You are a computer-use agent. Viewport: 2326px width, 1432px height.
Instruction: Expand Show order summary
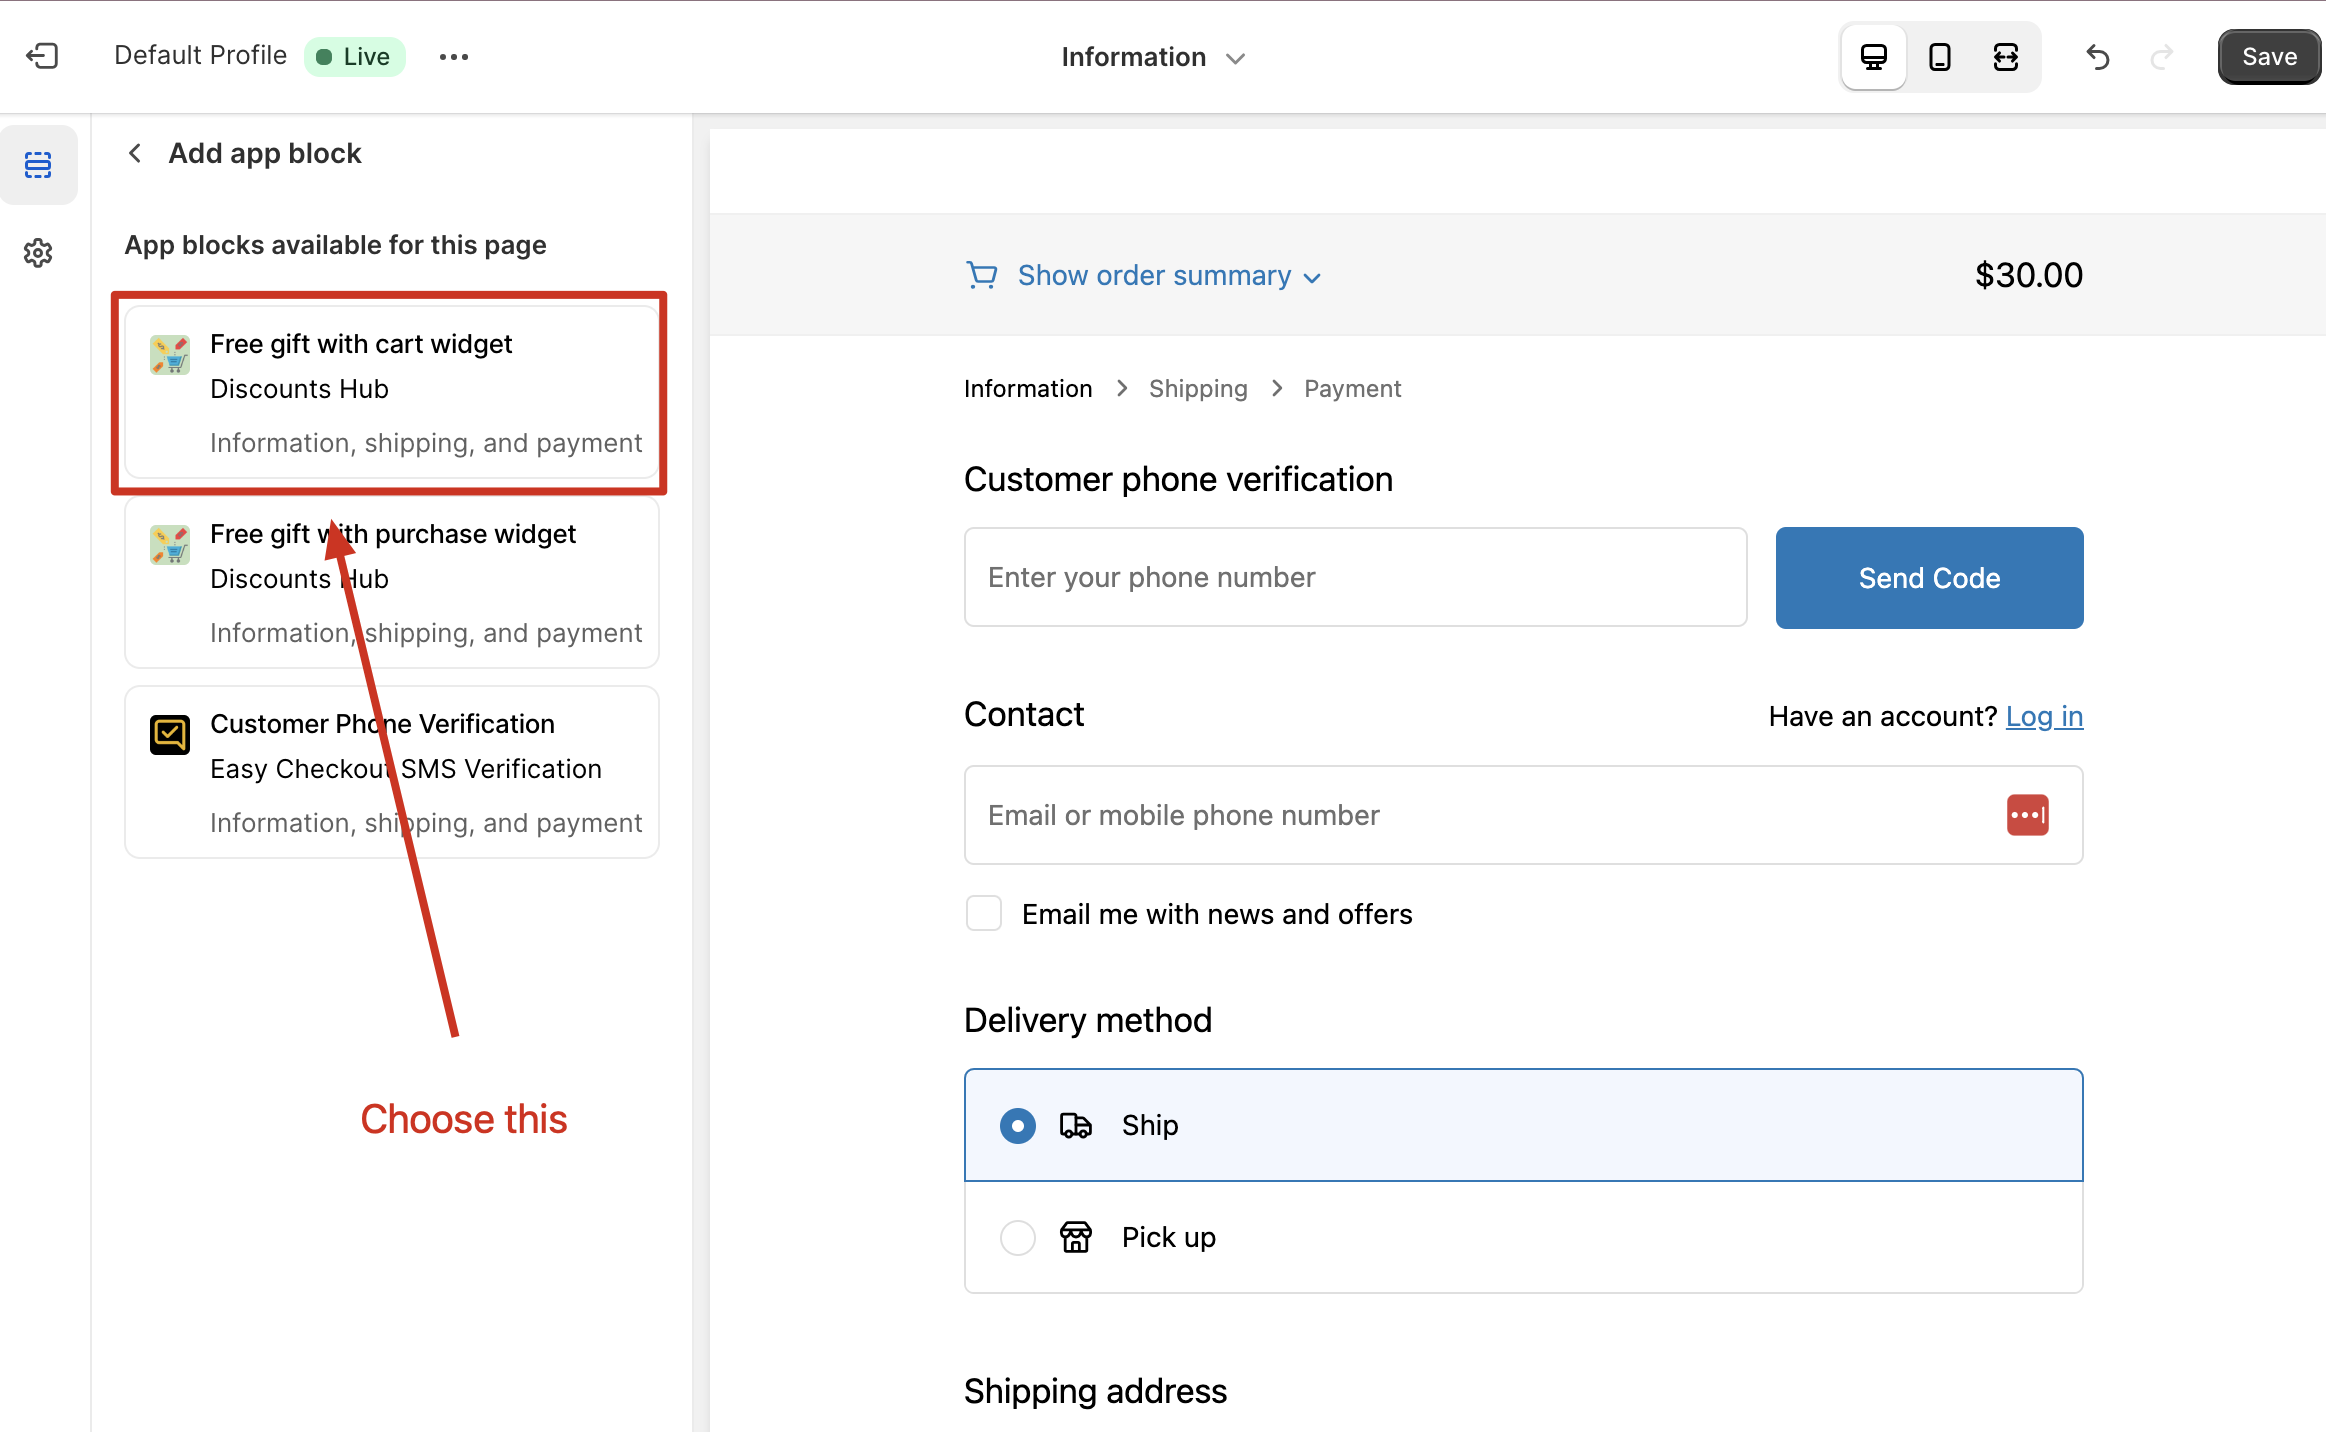1154,275
